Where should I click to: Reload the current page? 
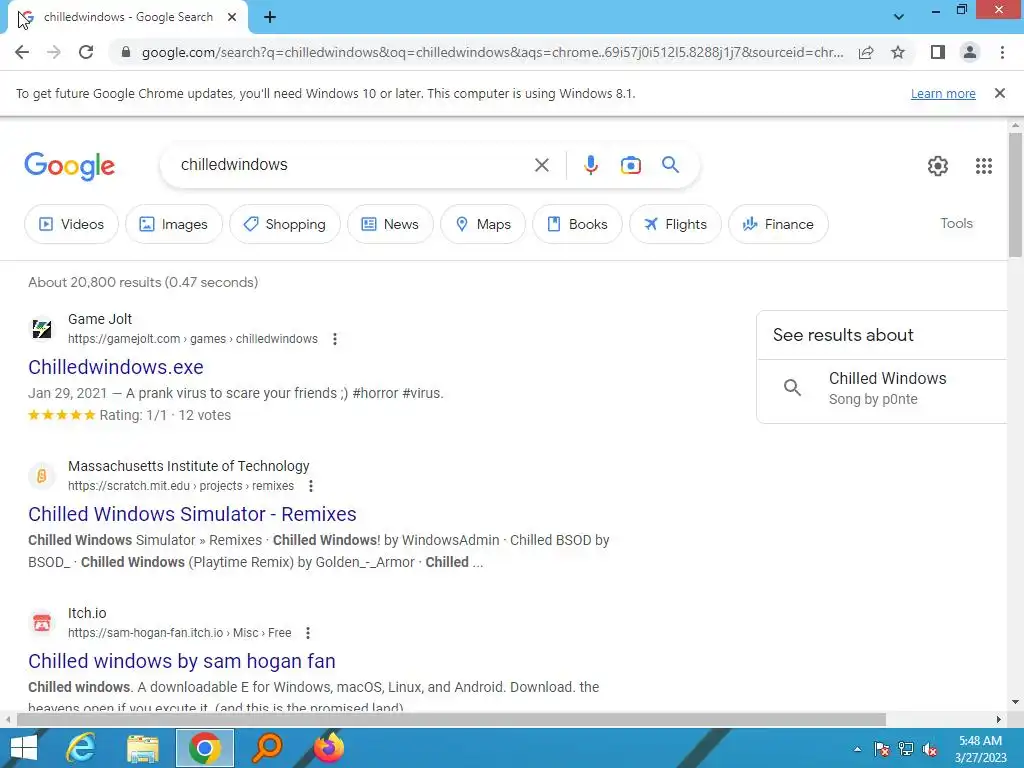pos(86,52)
